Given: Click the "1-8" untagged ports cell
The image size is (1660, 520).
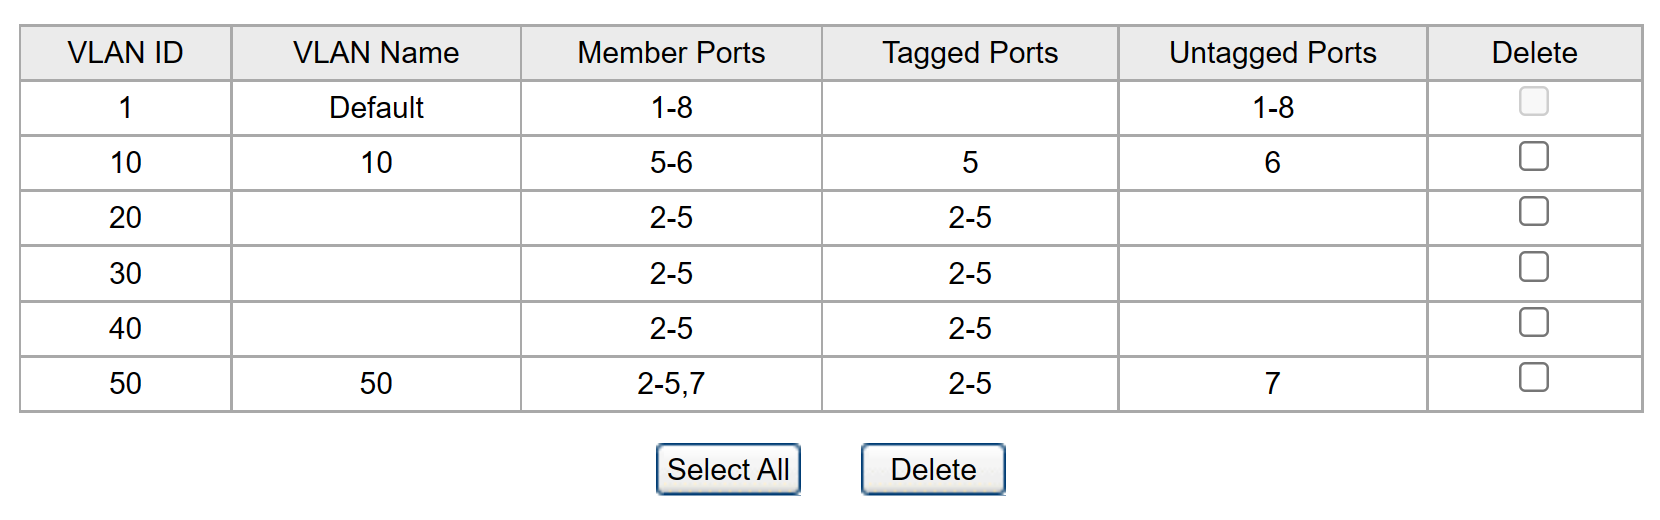Looking at the screenshot, I should tap(1272, 108).
